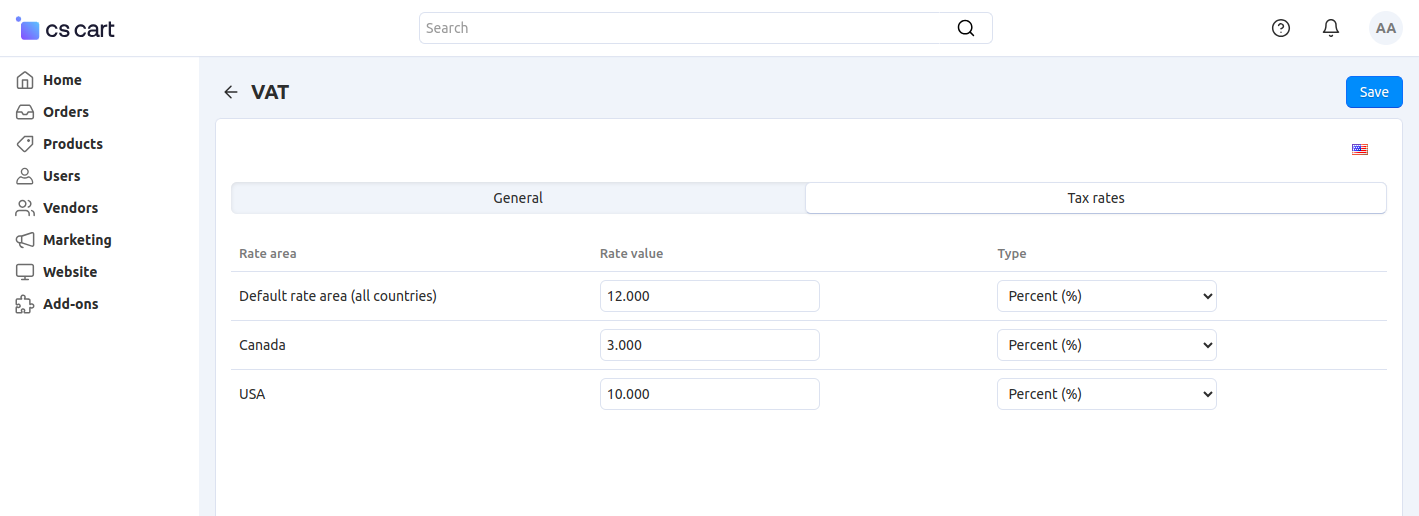Click the 'Rate value' column header
Screen dimensions: 1419x516
click(631, 253)
